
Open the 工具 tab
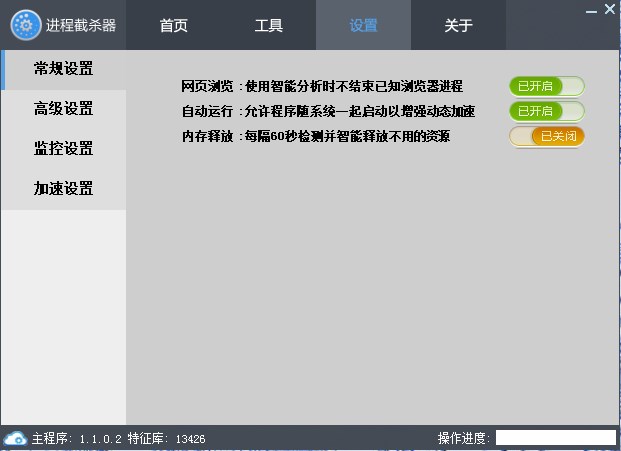[x=268, y=25]
